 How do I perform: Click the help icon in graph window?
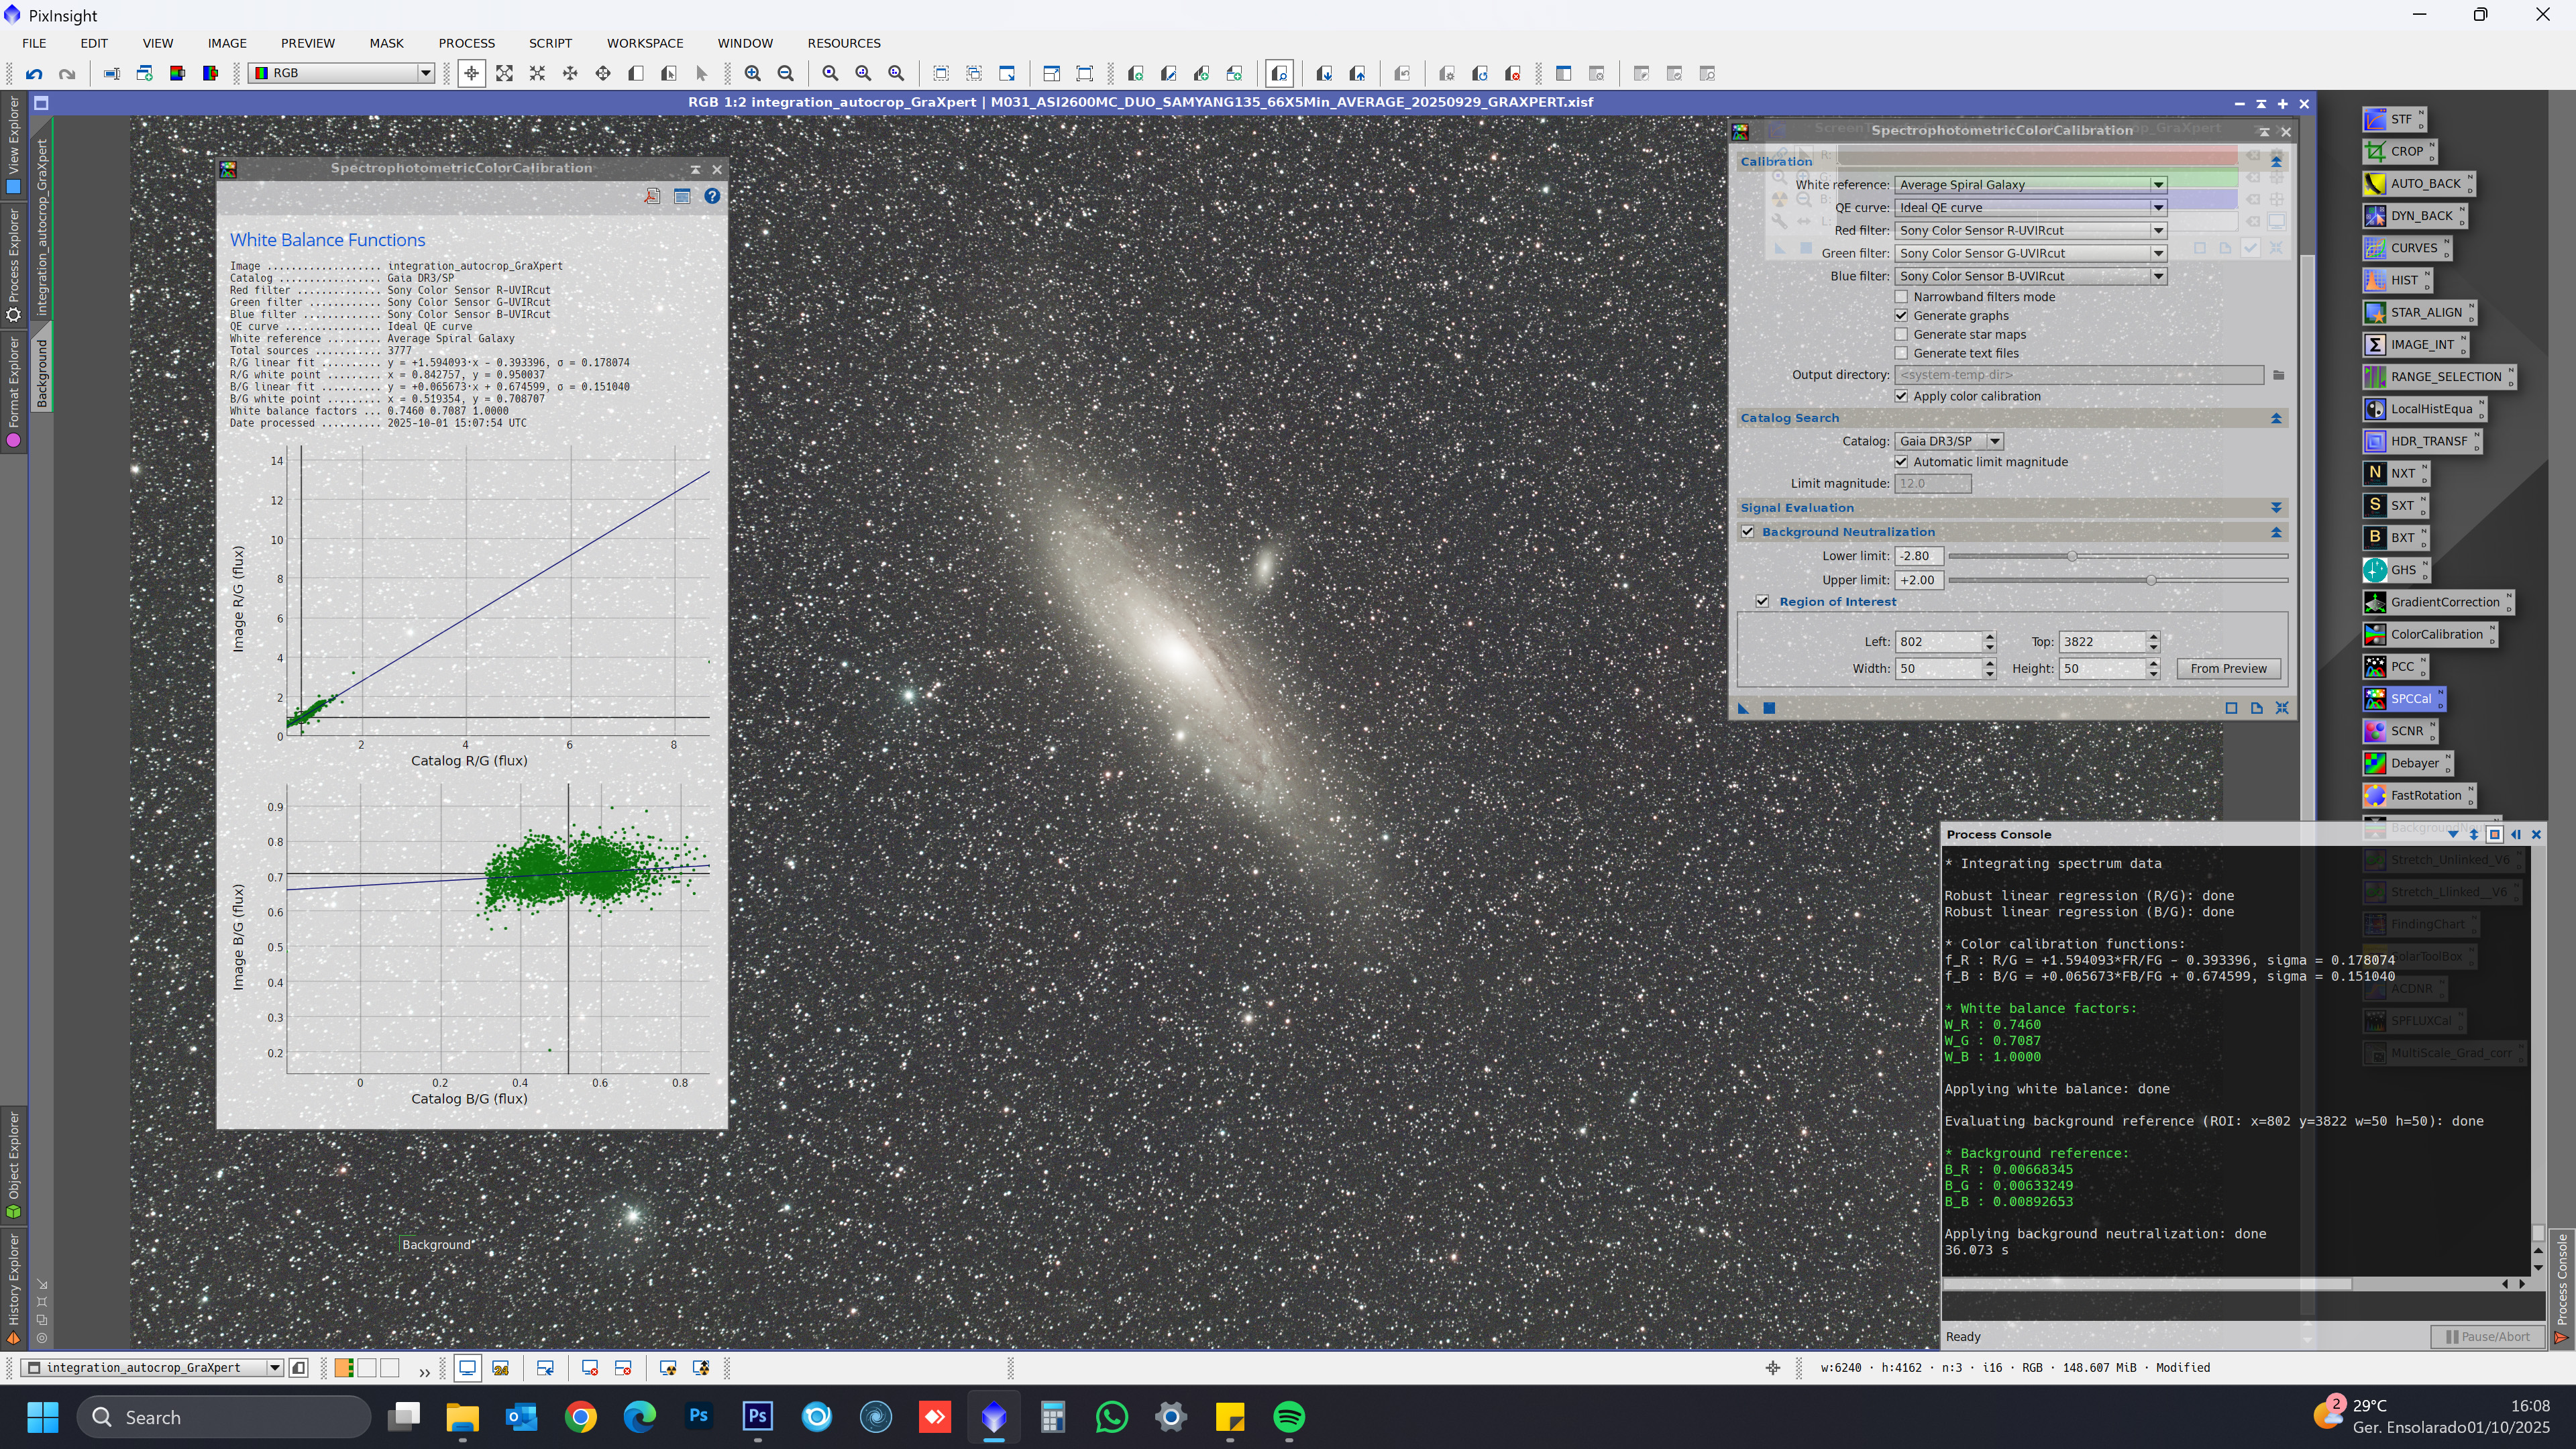[712, 197]
